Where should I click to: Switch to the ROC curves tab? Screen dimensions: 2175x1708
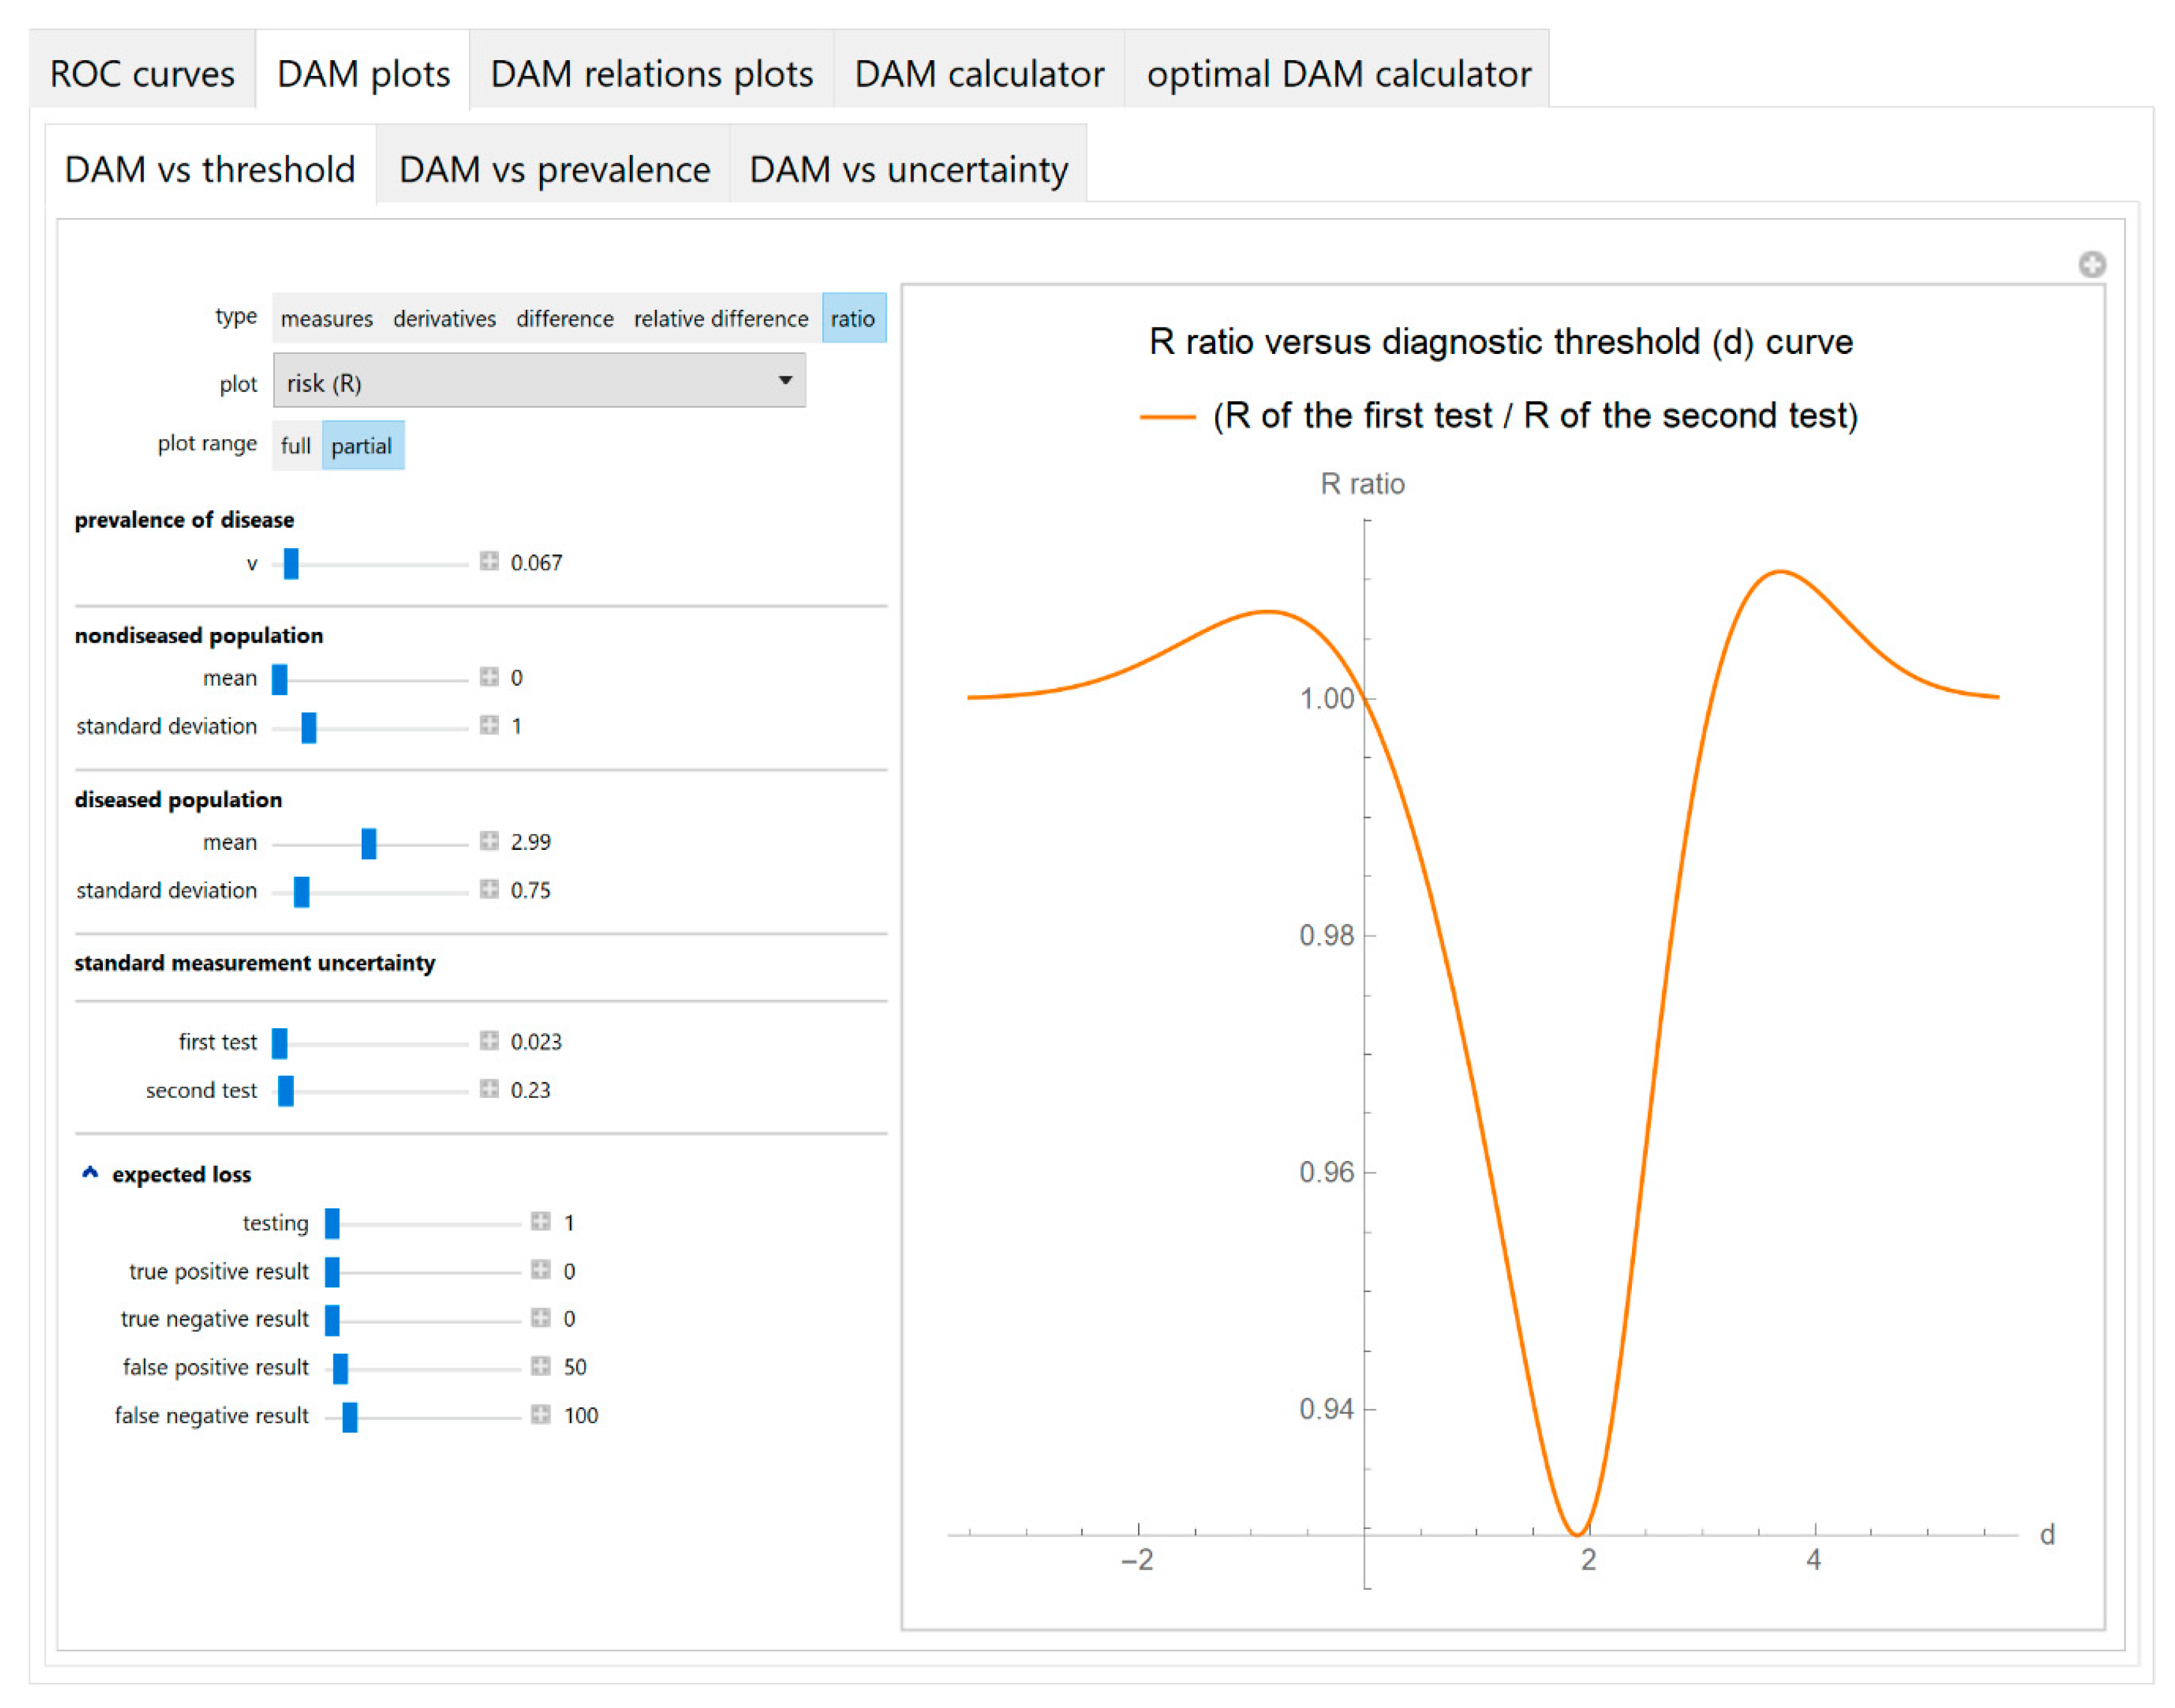(142, 74)
